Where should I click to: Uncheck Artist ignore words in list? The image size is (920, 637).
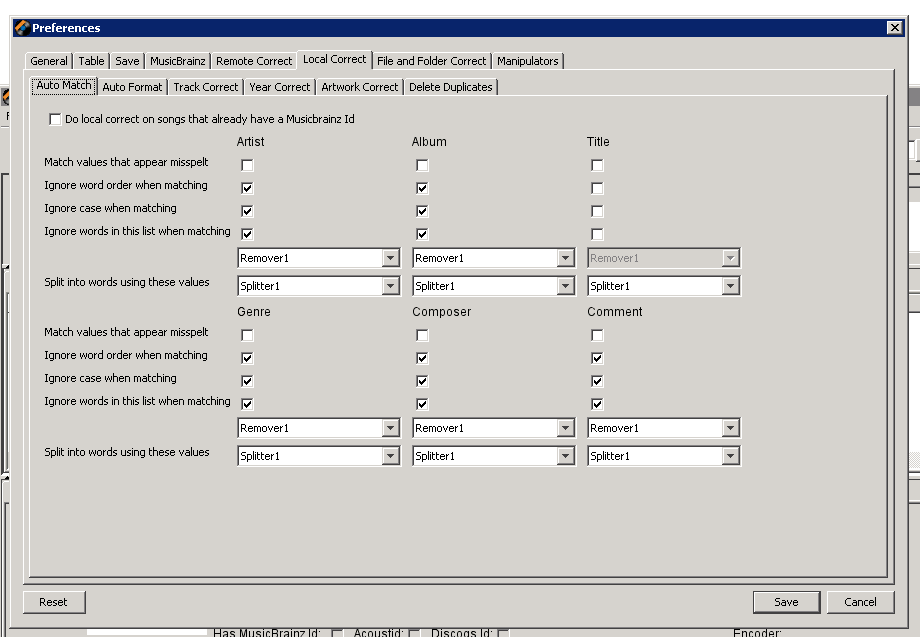[x=247, y=234]
